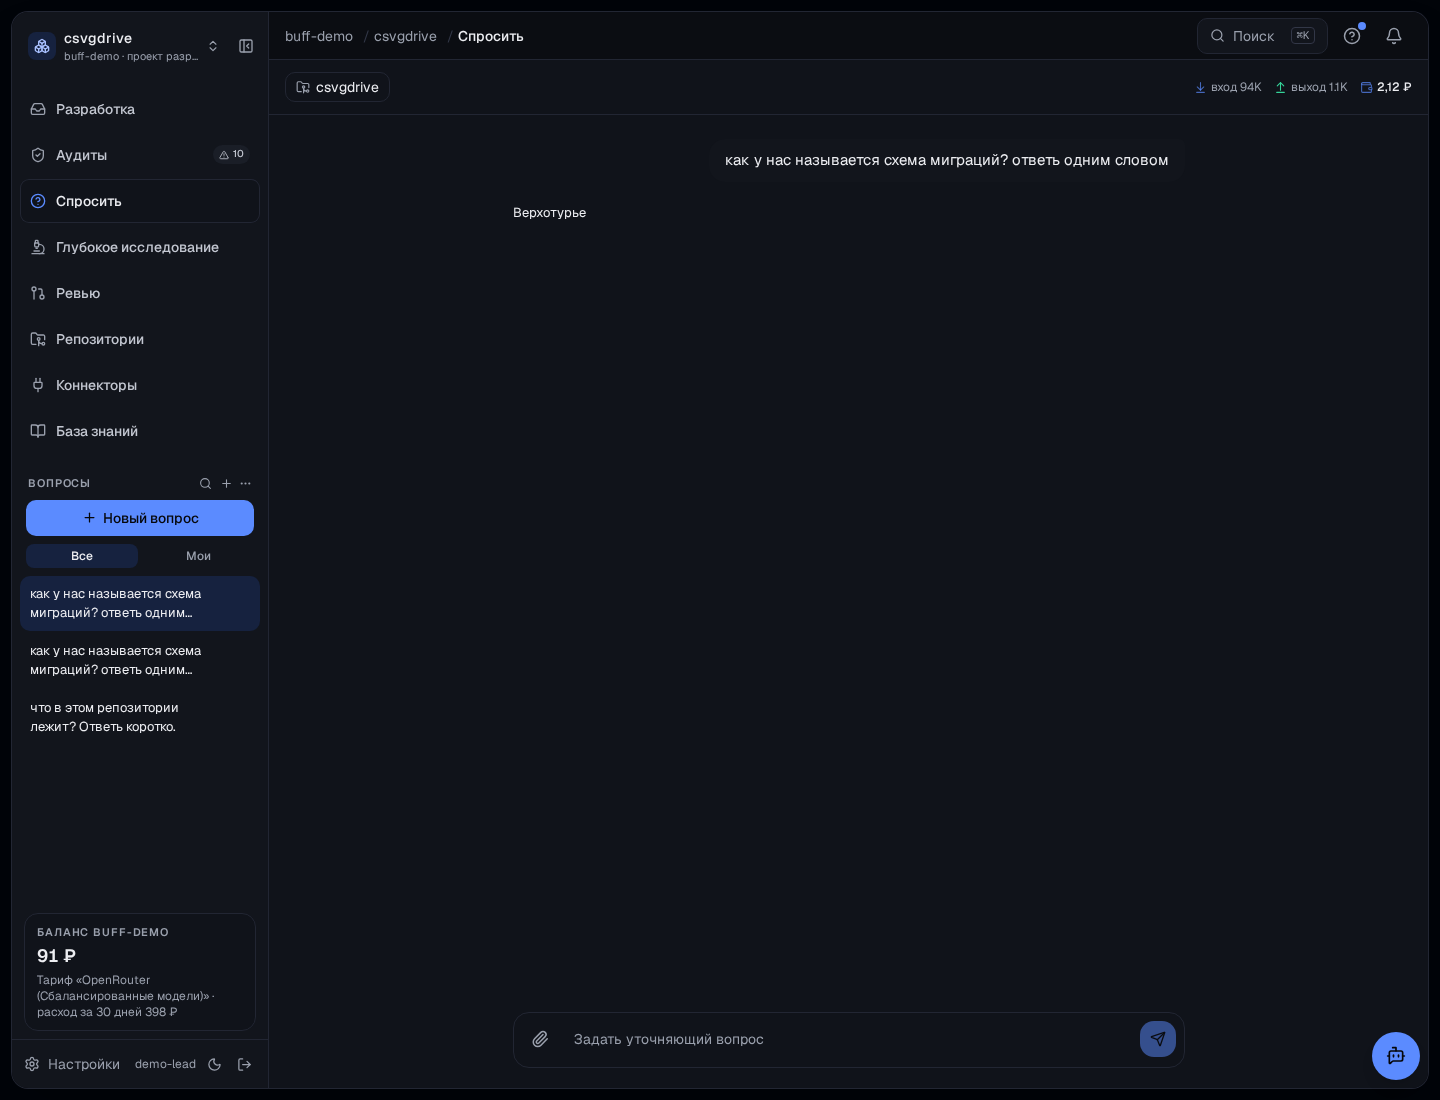Open the Ревью section

140,293
